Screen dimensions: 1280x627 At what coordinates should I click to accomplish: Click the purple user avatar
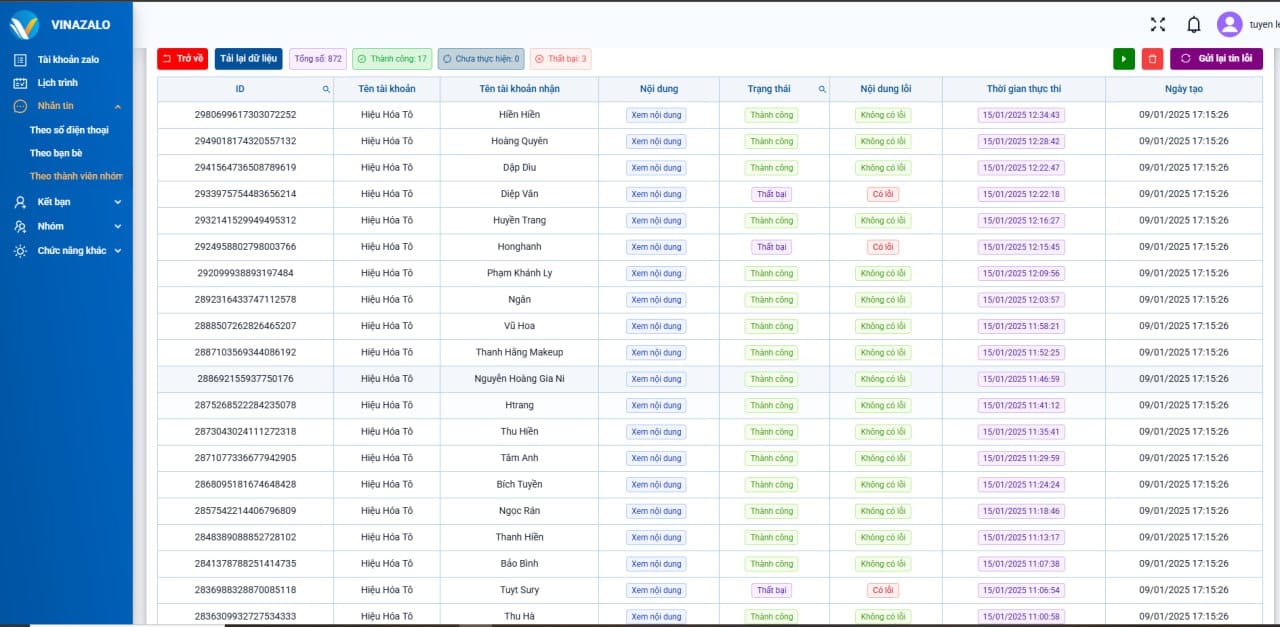(x=1229, y=25)
